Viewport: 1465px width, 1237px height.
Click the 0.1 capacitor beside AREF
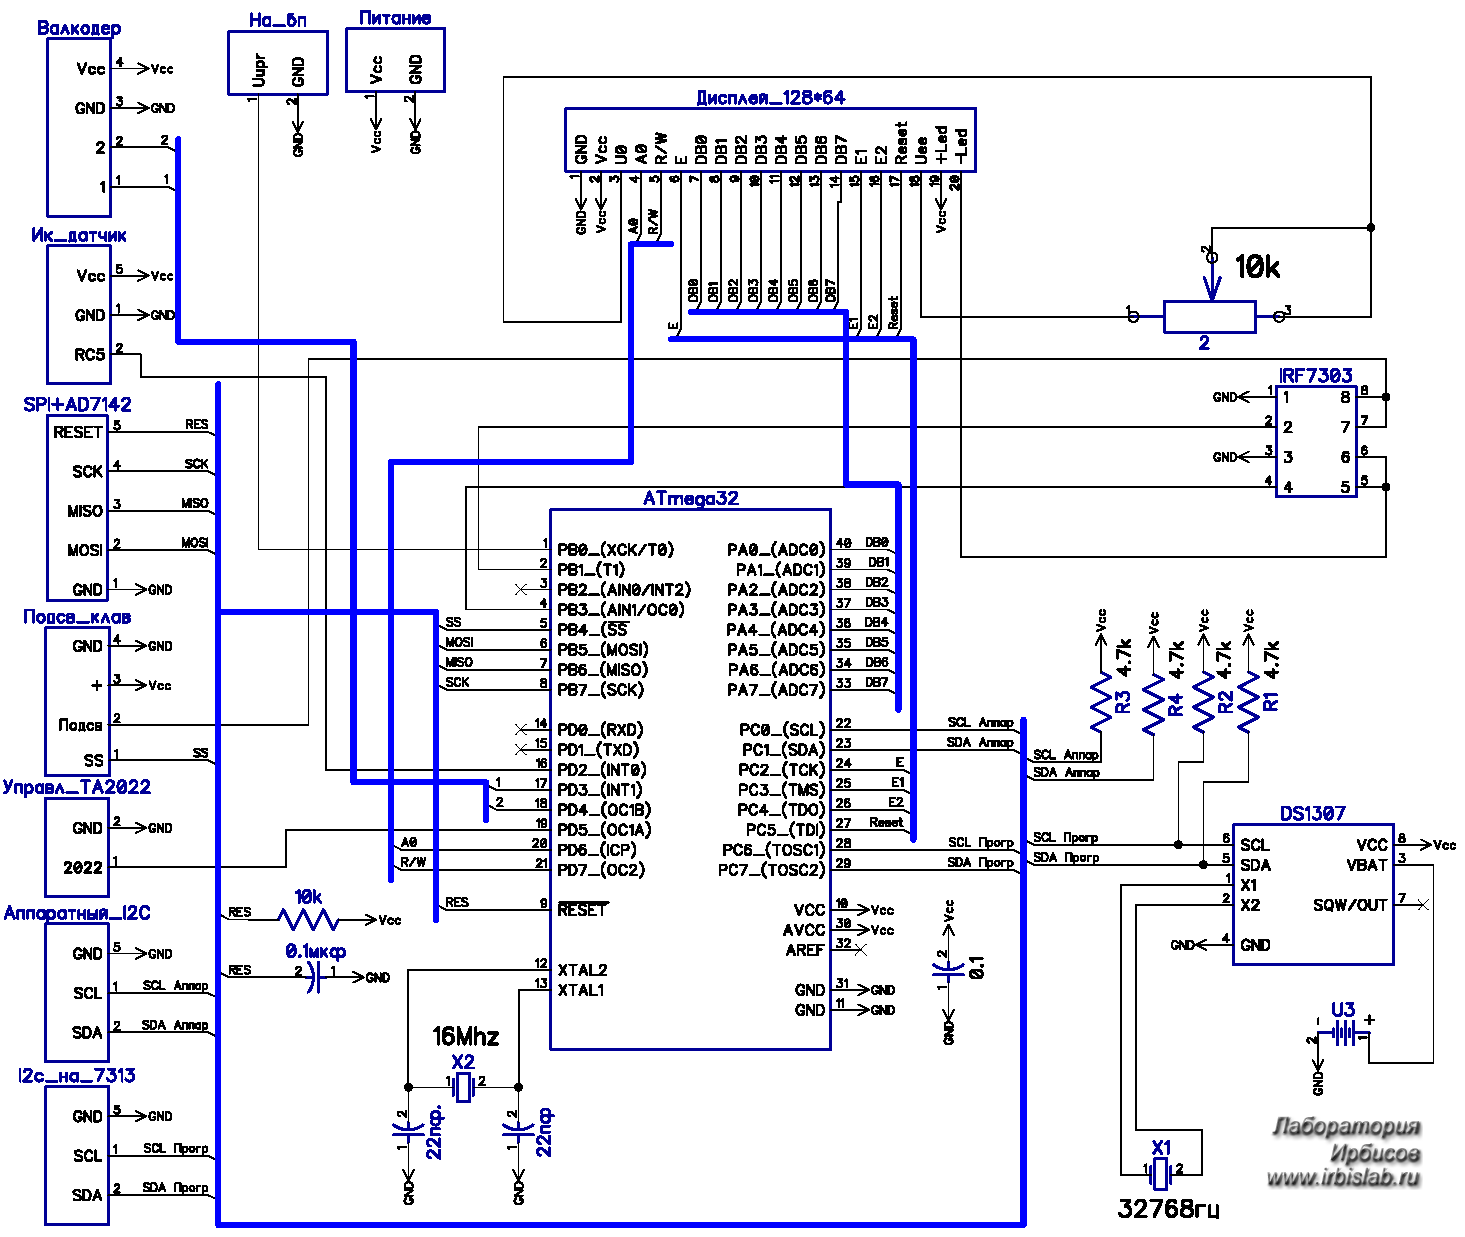coord(948,970)
